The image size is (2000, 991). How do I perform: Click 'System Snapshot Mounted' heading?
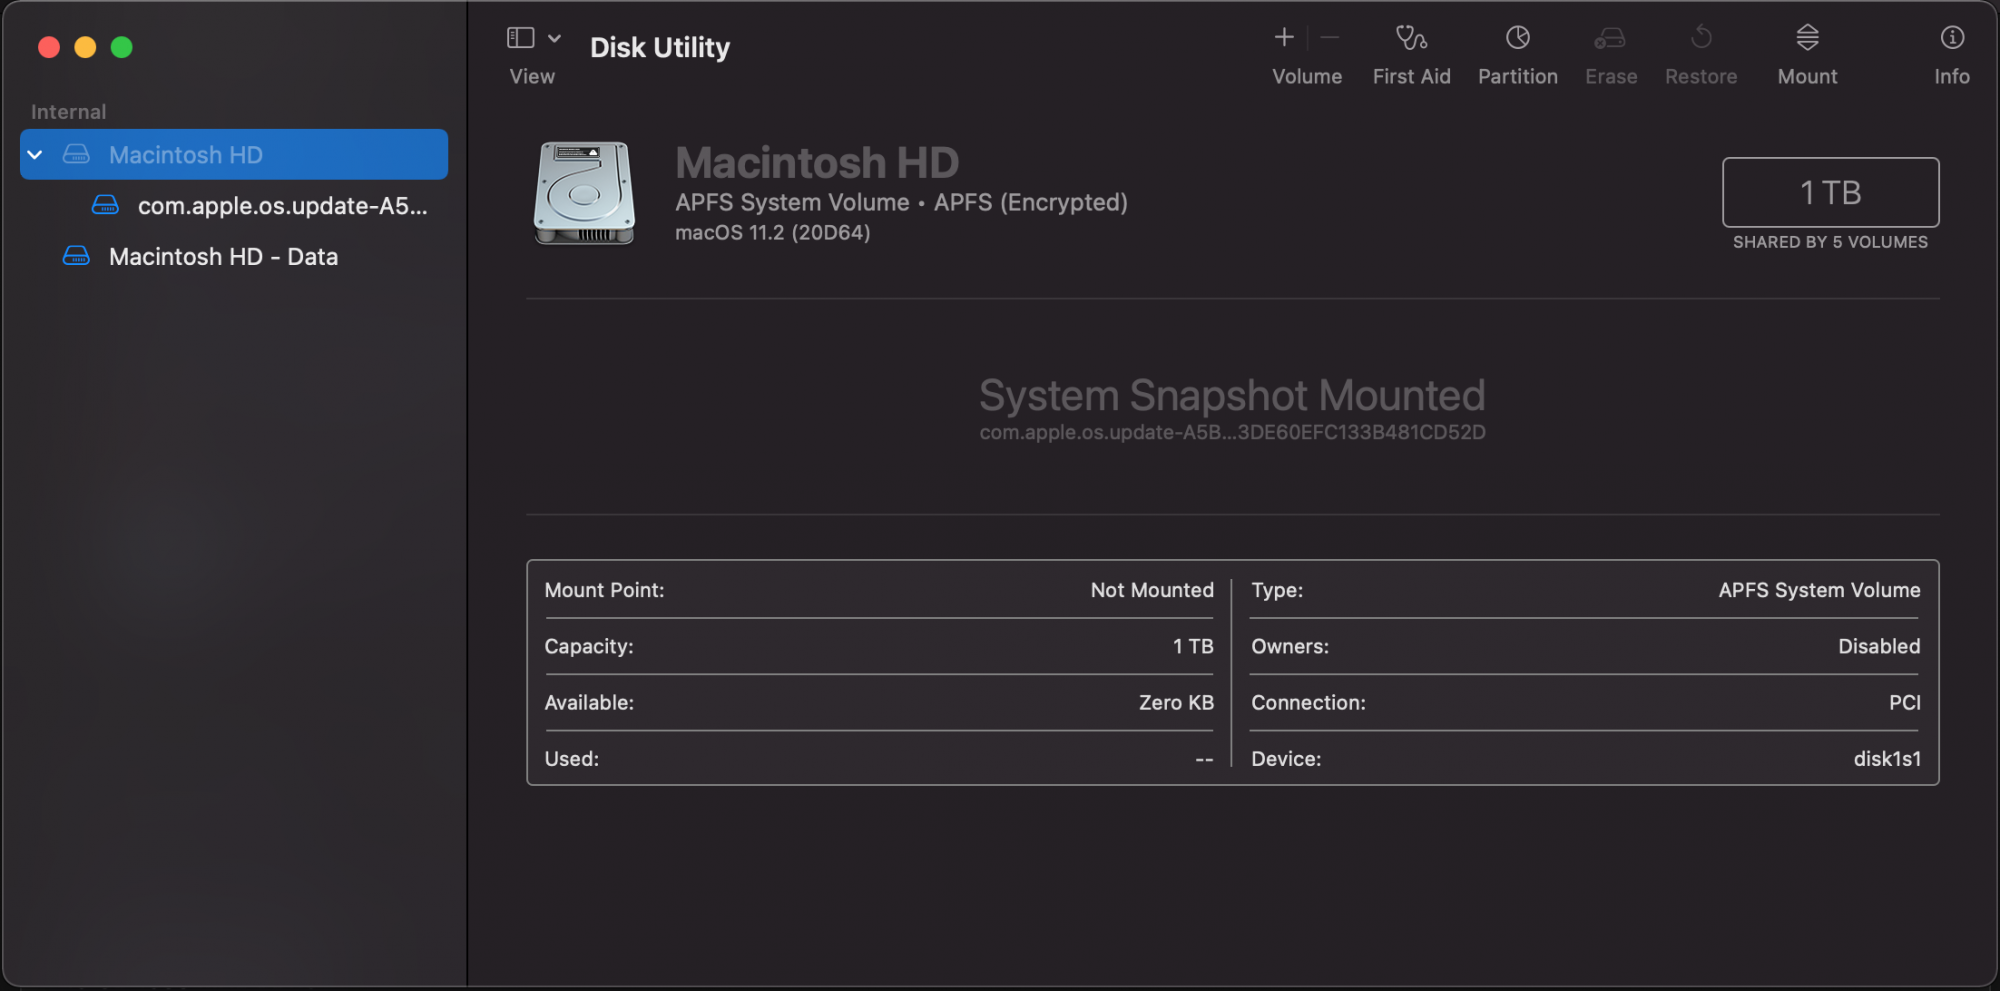tap(1232, 396)
